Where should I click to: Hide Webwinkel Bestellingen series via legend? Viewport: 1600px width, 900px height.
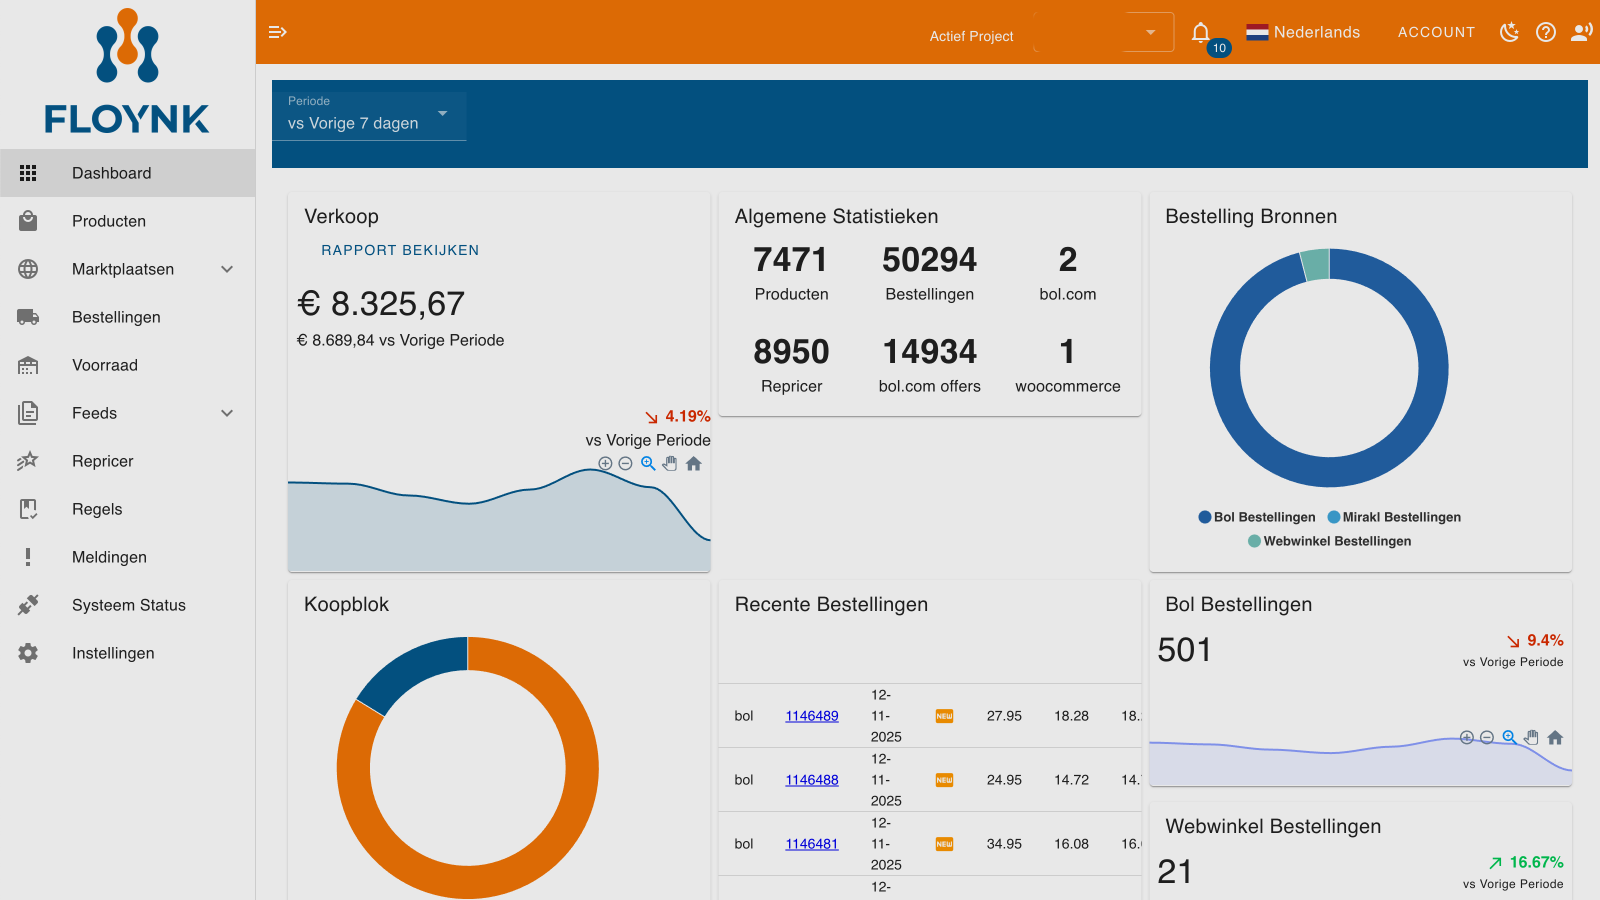[1329, 541]
